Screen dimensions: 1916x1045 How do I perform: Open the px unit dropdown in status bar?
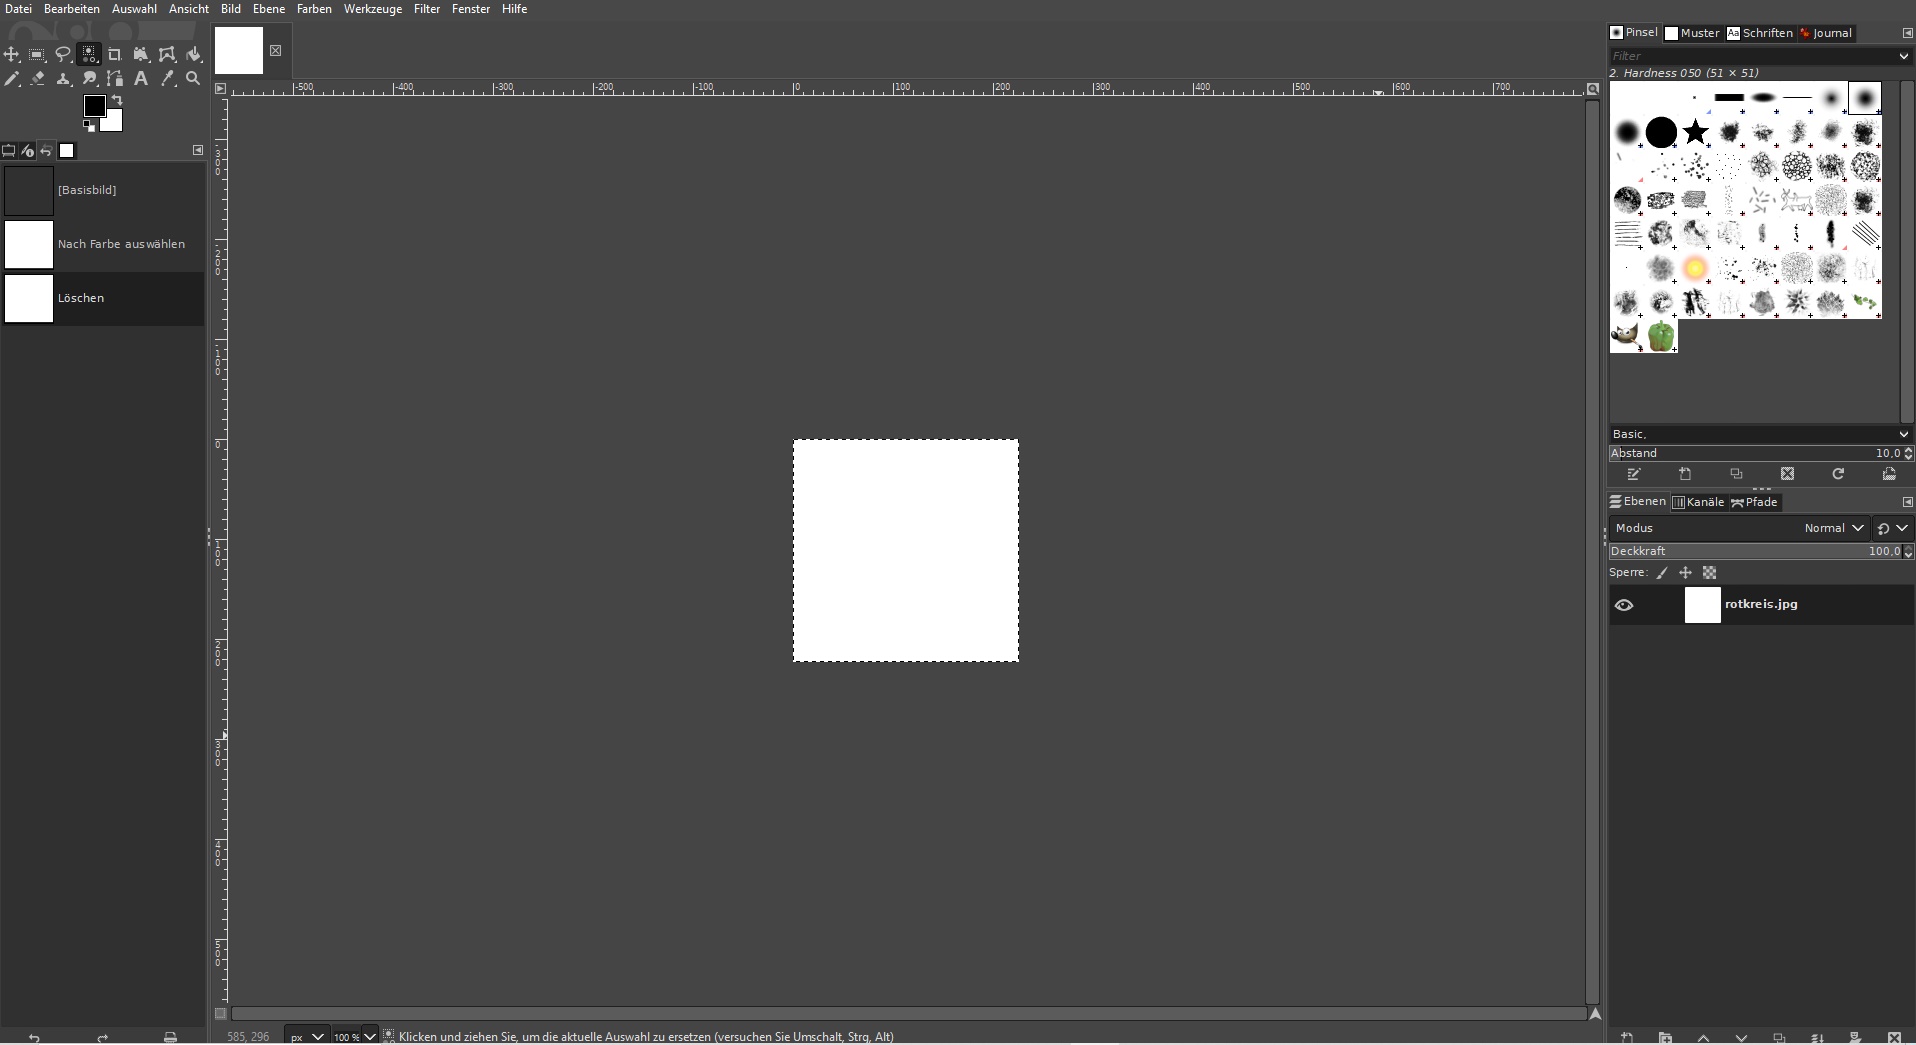pos(305,1036)
